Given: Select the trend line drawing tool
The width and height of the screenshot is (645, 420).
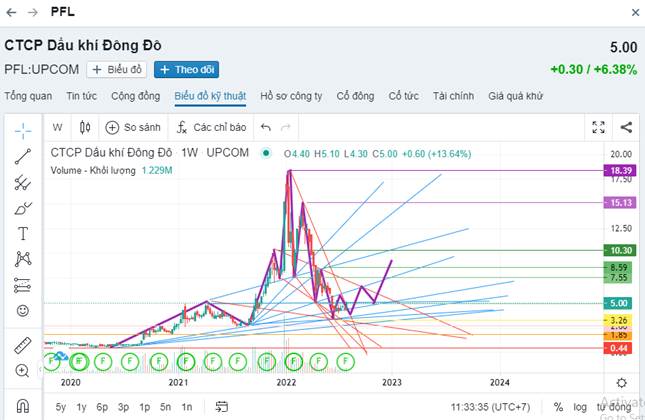Looking at the screenshot, I should pos(22,157).
